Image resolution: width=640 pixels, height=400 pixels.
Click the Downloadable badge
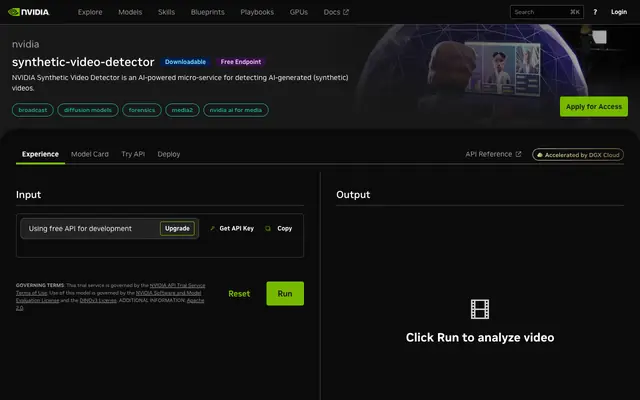pyautogui.click(x=185, y=62)
